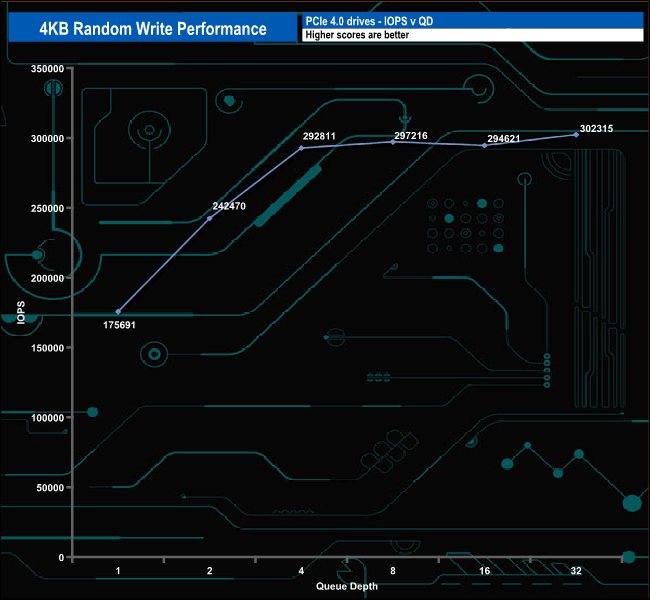Click the 0 y-axis label

click(61, 558)
